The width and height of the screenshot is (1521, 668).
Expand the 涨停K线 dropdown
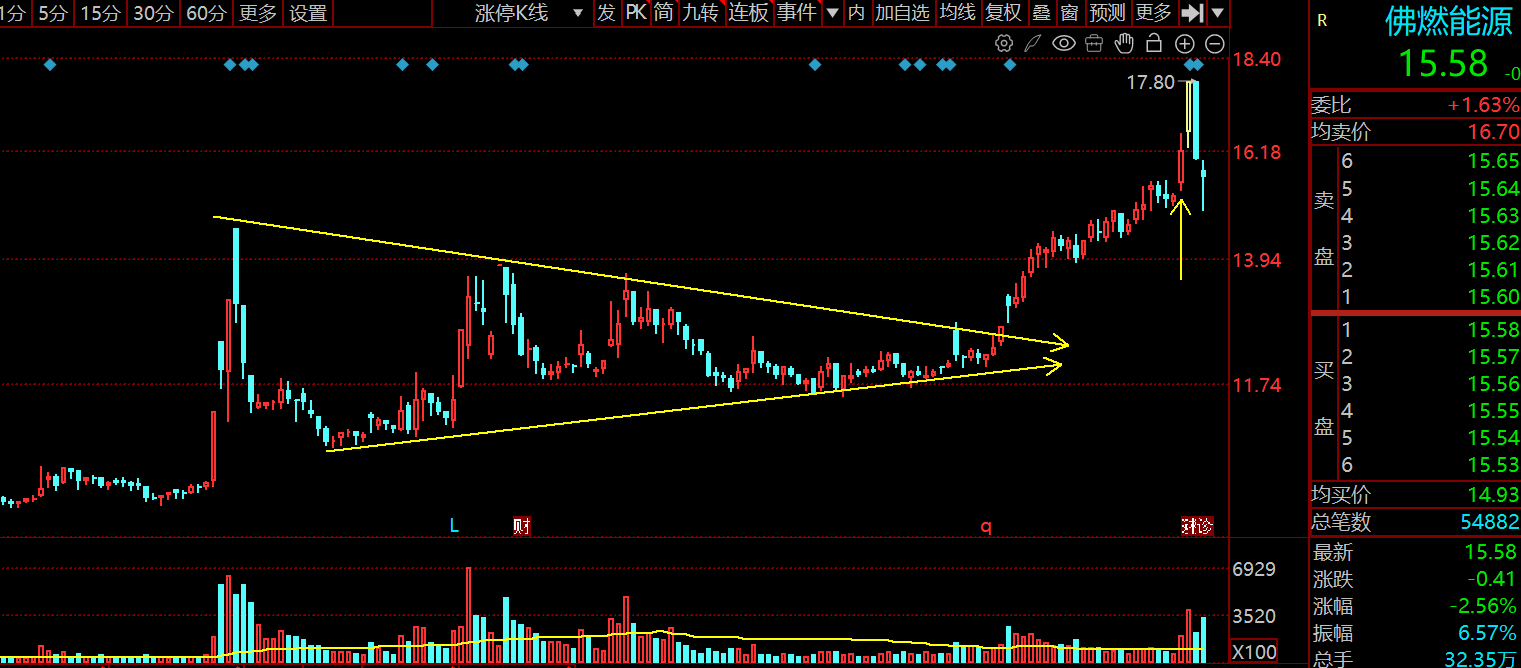tap(577, 13)
